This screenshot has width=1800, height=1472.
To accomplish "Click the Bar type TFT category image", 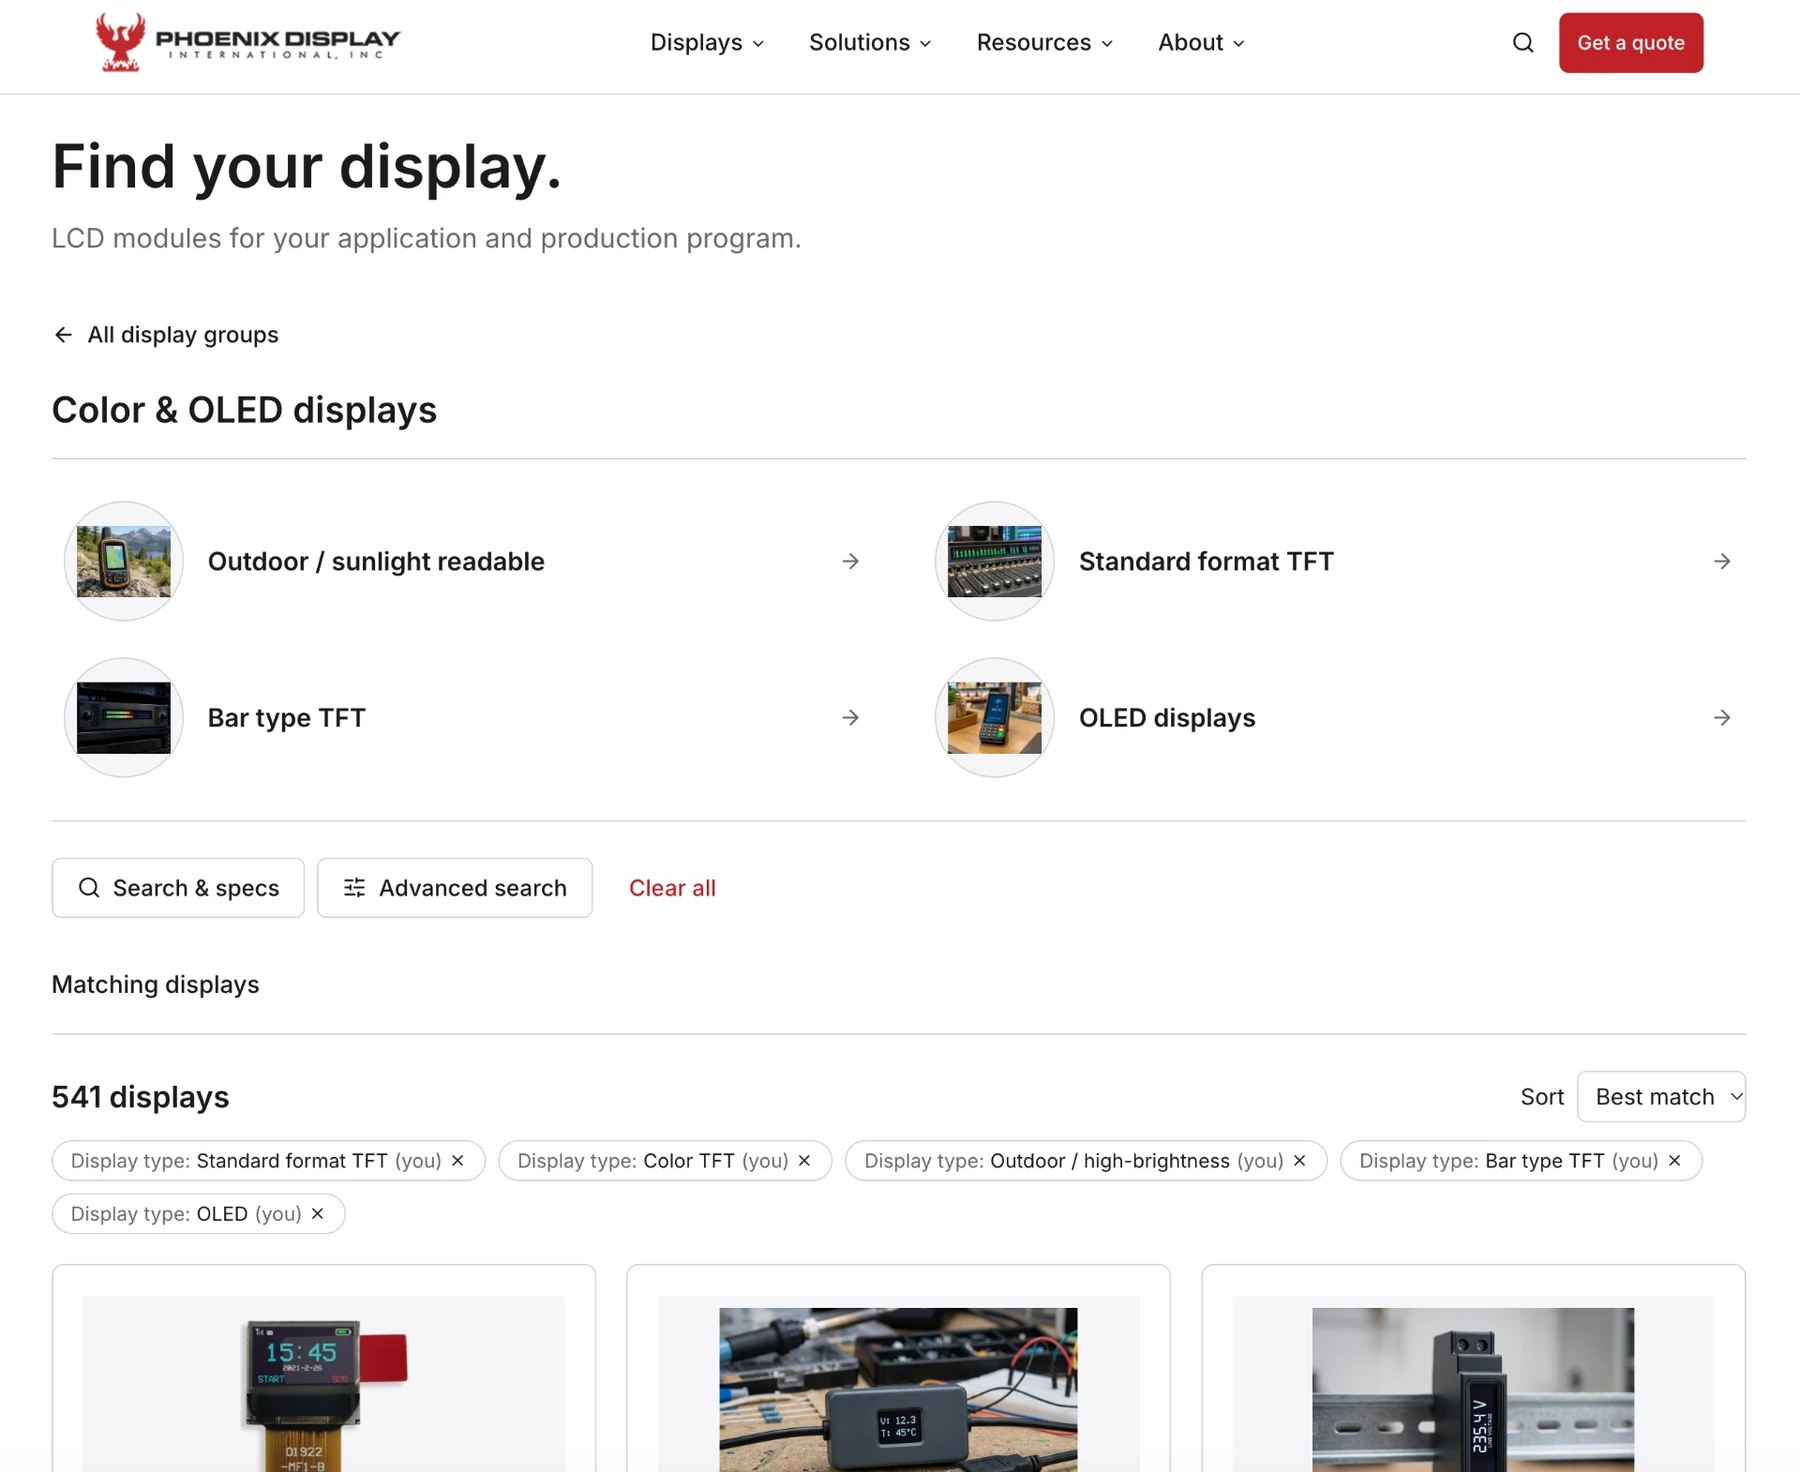I will [124, 718].
